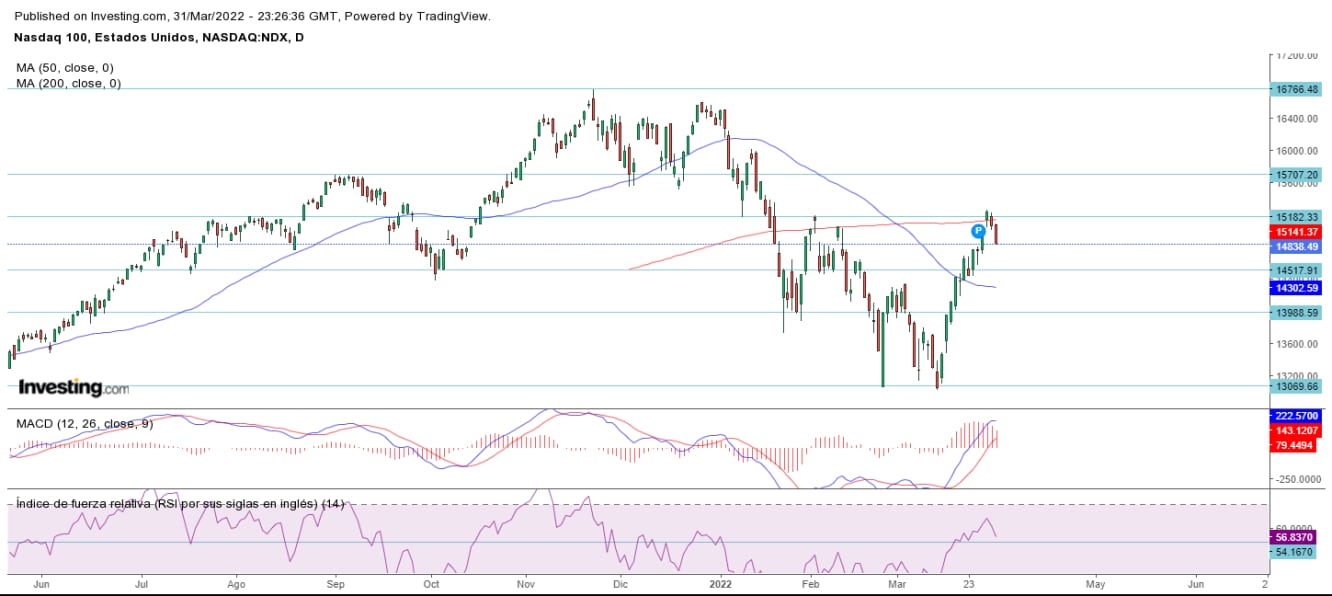Image resolution: width=1332 pixels, height=596 pixels.
Task: Click the 13988.59 price level label
Action: [x=1297, y=312]
